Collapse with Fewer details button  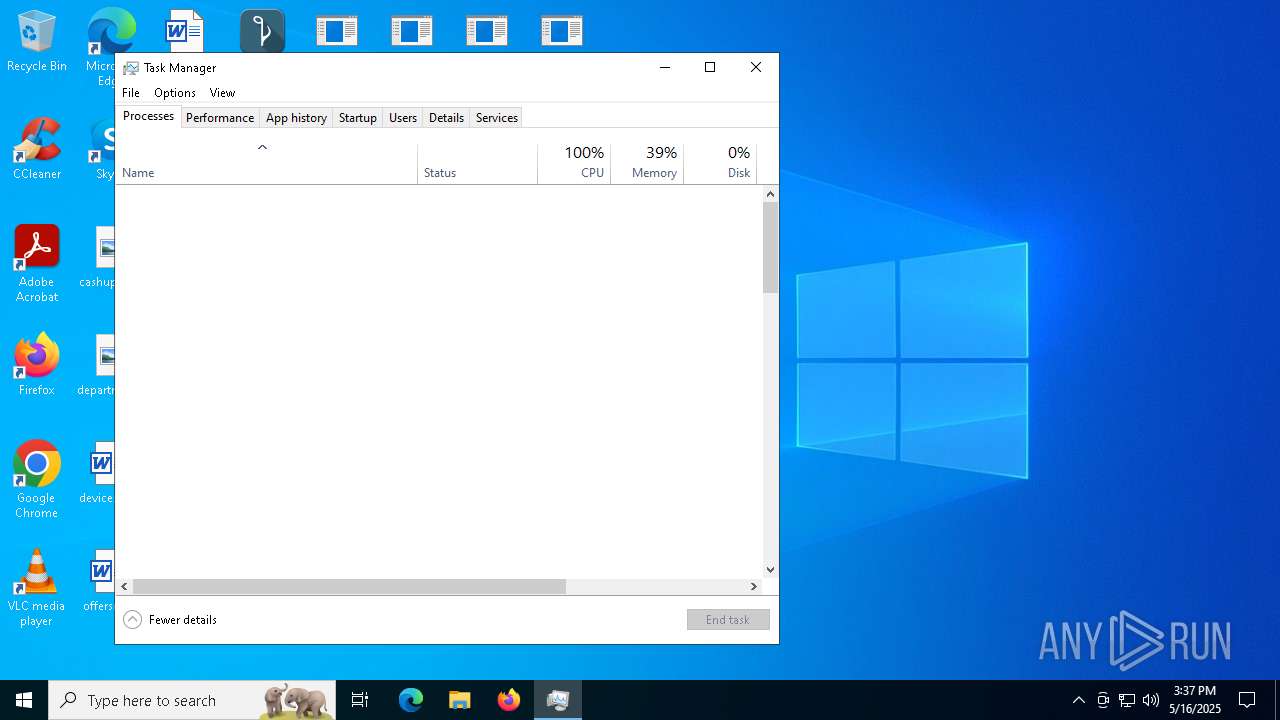[170, 620]
